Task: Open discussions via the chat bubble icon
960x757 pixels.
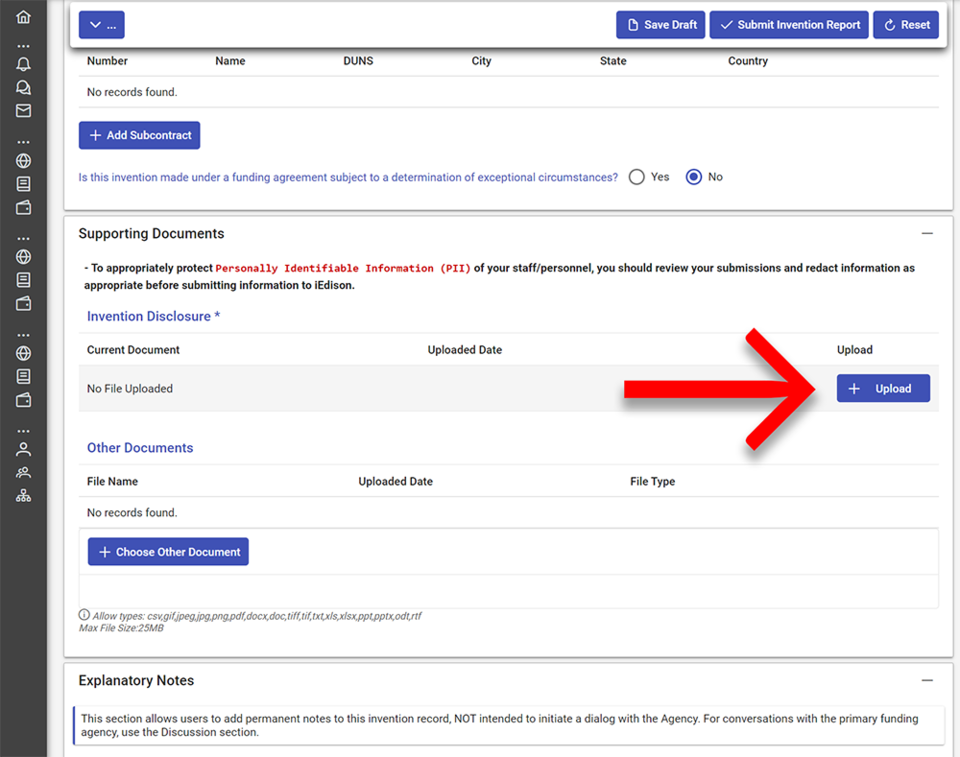Action: coord(24,87)
